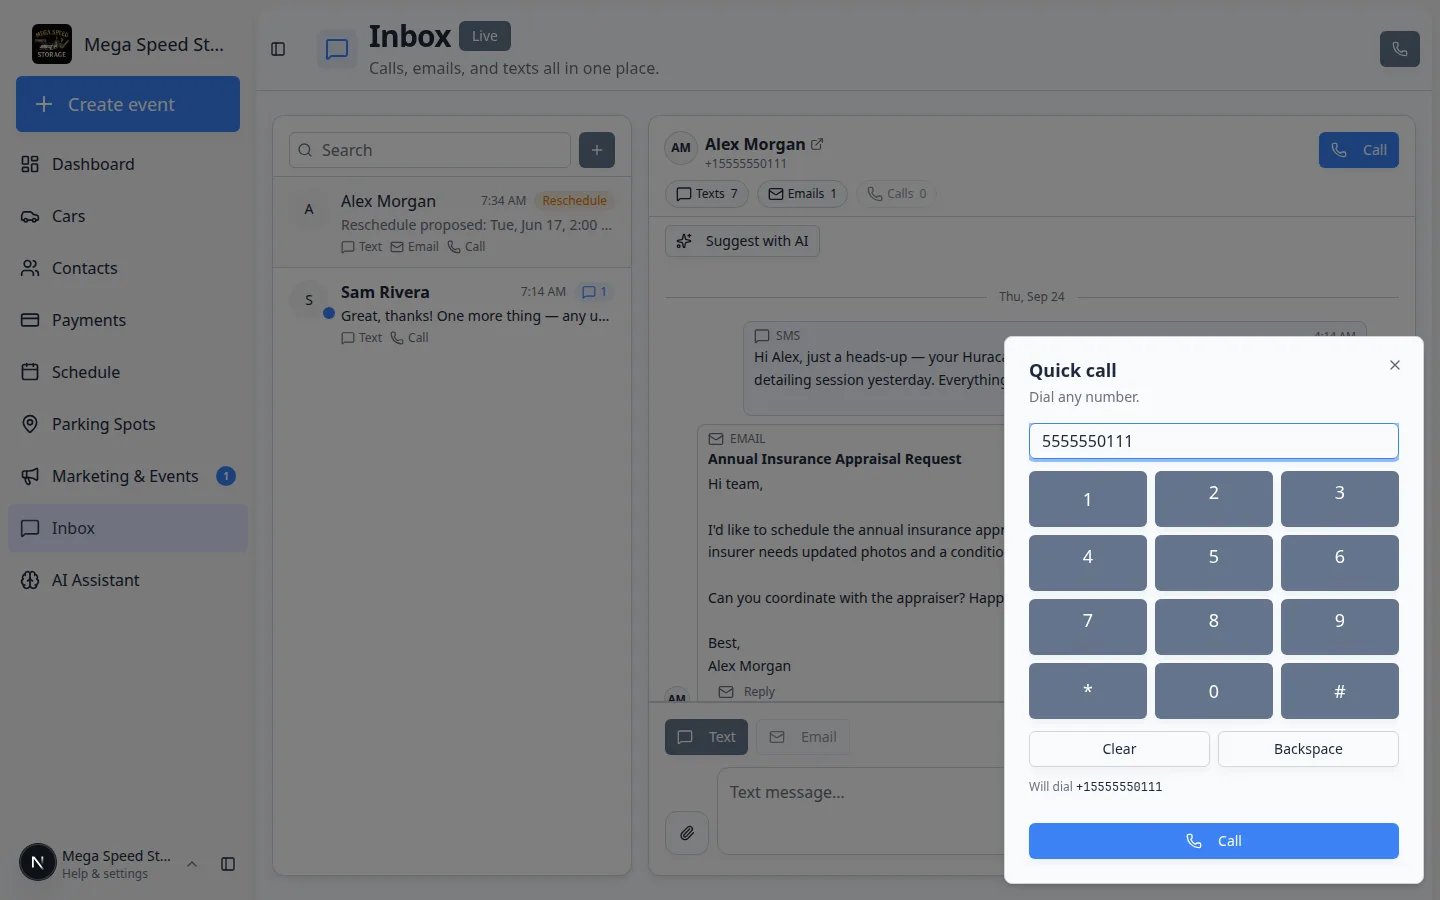
Task: Click Clear in the Quick call dialog
Action: pyautogui.click(x=1119, y=749)
